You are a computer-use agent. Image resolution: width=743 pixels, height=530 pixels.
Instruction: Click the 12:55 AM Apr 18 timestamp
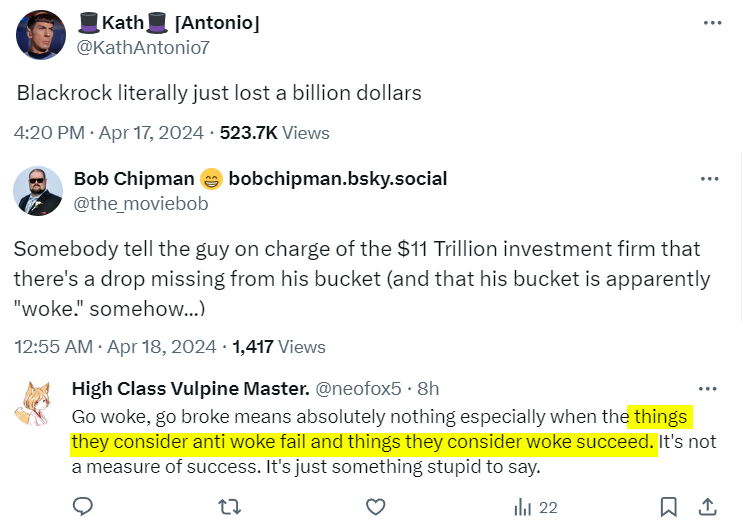coord(114,347)
